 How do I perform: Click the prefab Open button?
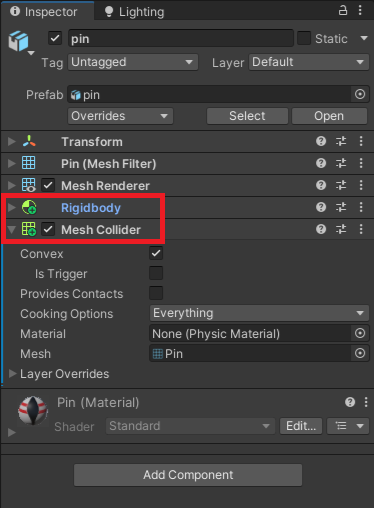tap(329, 116)
